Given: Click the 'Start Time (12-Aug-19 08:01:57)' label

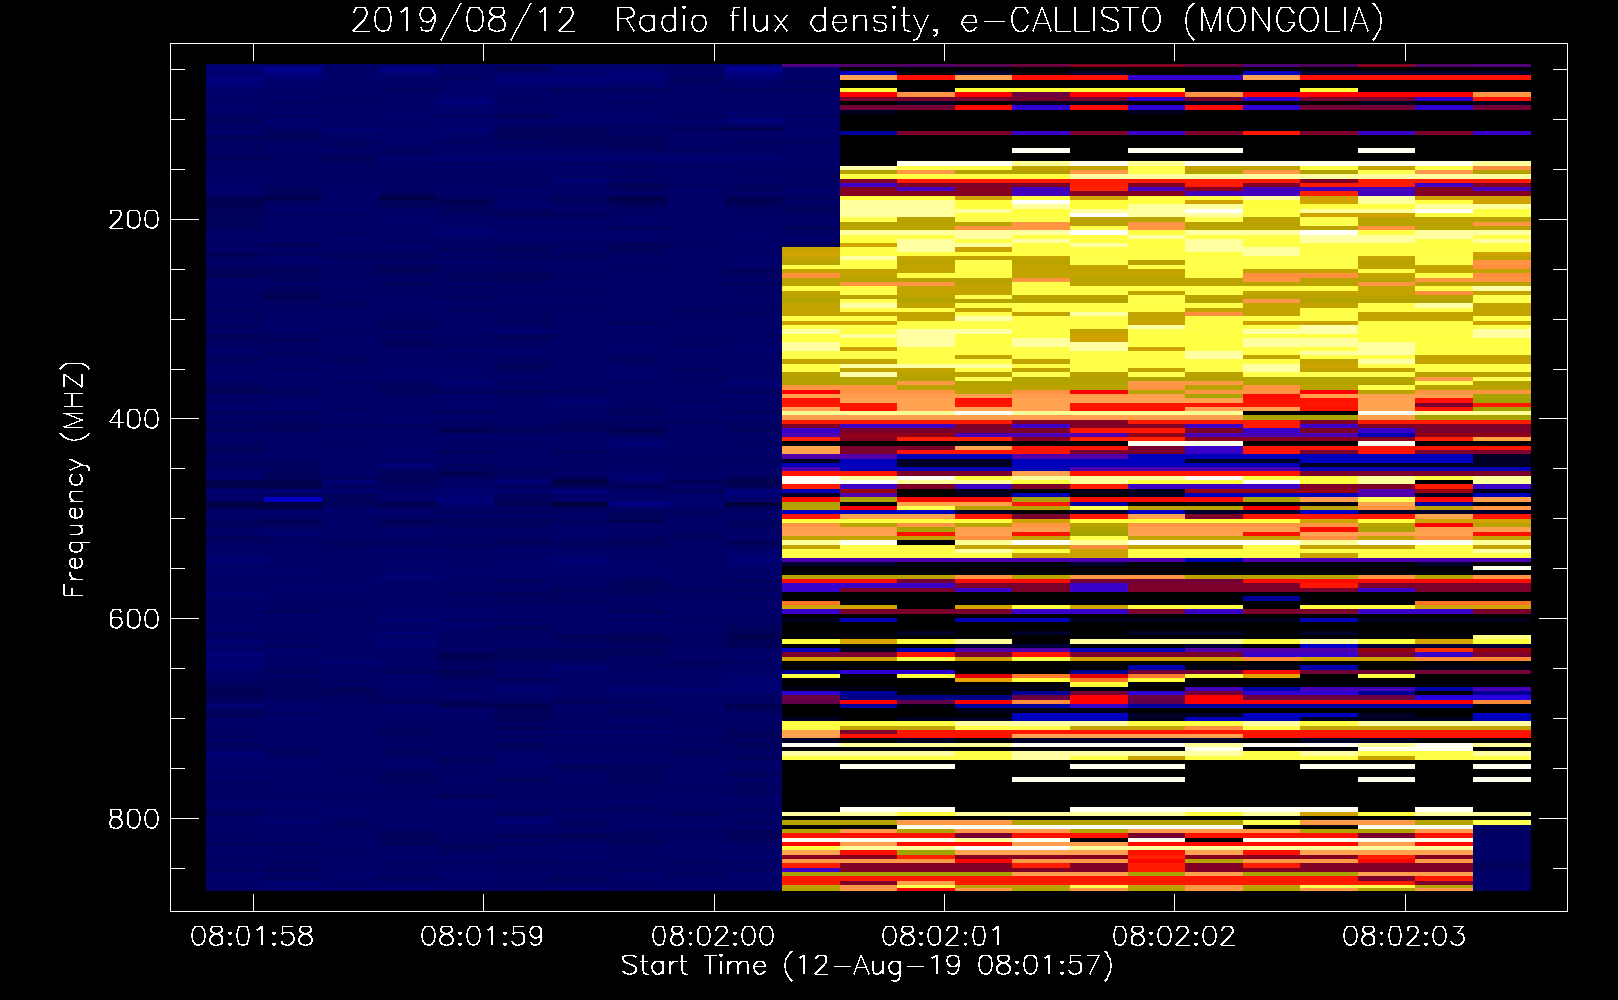Looking at the screenshot, I should (867, 966).
